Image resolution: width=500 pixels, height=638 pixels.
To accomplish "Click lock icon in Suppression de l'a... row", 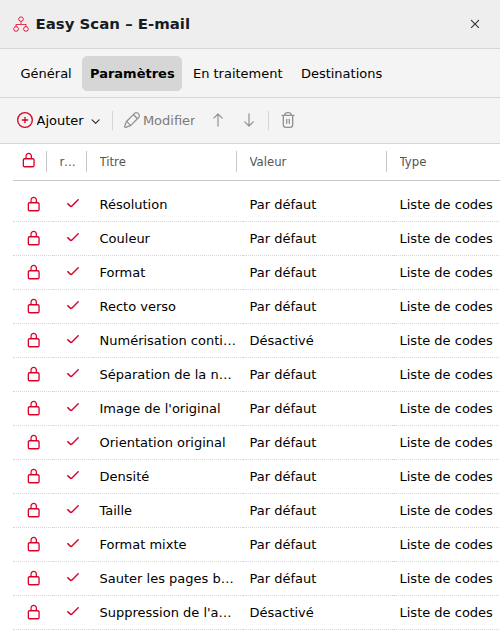I will [x=34, y=612].
